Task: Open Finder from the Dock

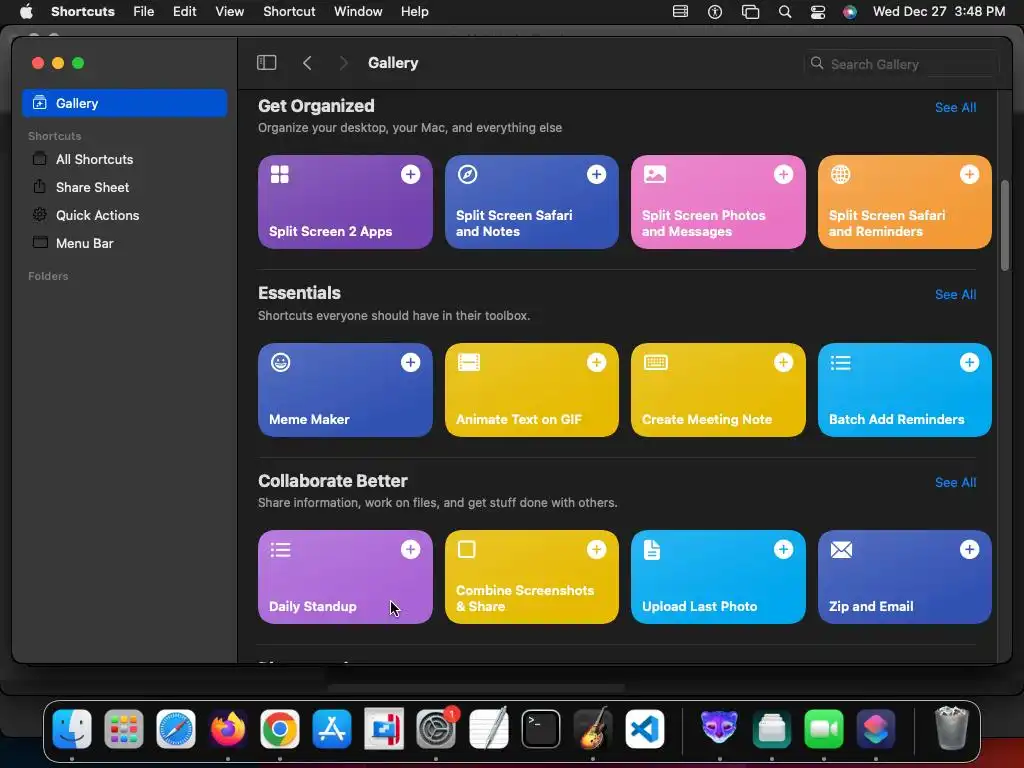Action: (x=72, y=729)
